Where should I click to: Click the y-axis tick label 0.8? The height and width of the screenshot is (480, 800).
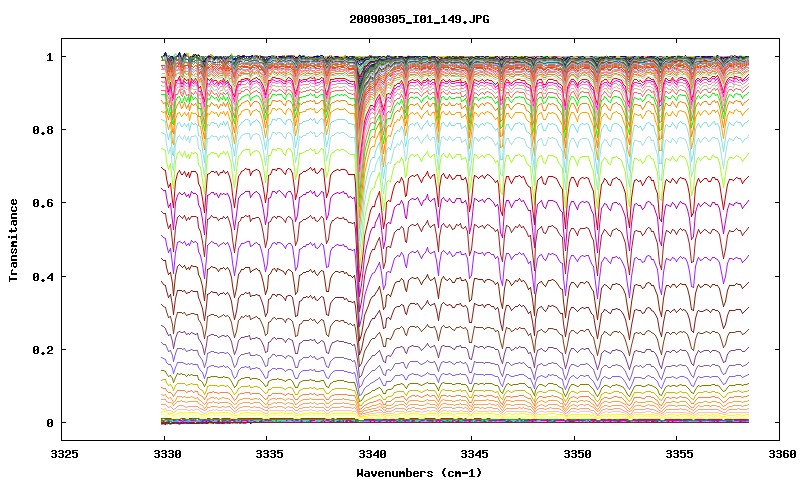click(43, 130)
